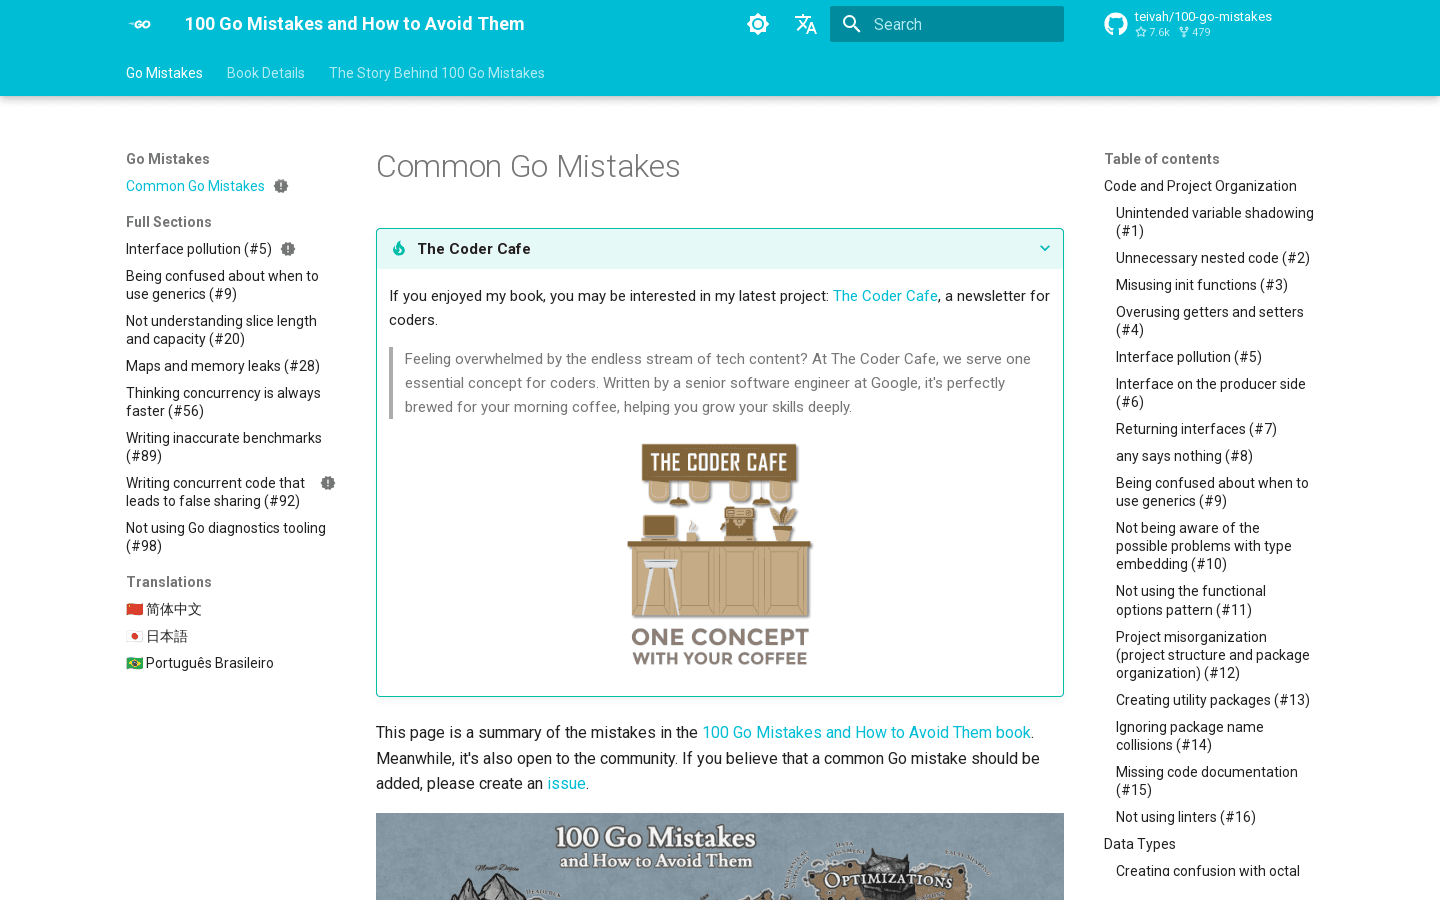Open the language selection dropdown

click(x=806, y=23)
